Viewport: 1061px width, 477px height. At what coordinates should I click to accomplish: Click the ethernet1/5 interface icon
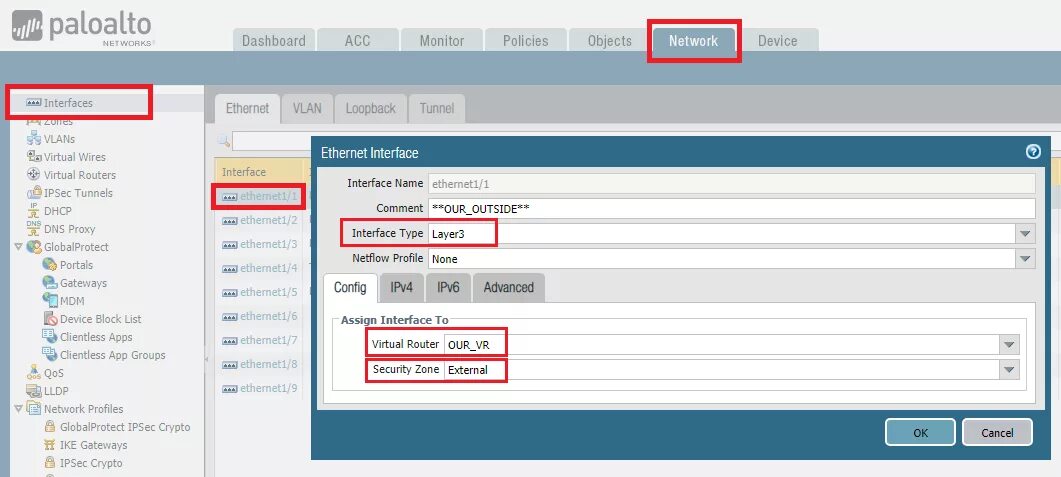pos(230,292)
